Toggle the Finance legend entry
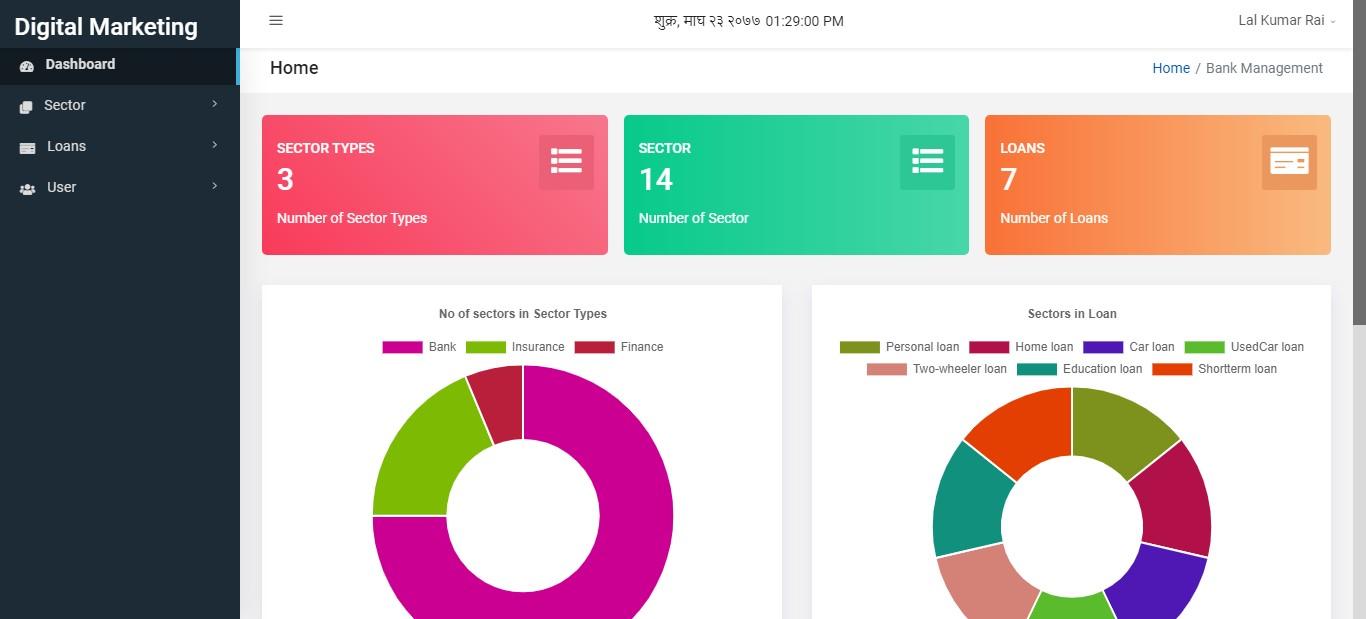1366x619 pixels. (619, 347)
